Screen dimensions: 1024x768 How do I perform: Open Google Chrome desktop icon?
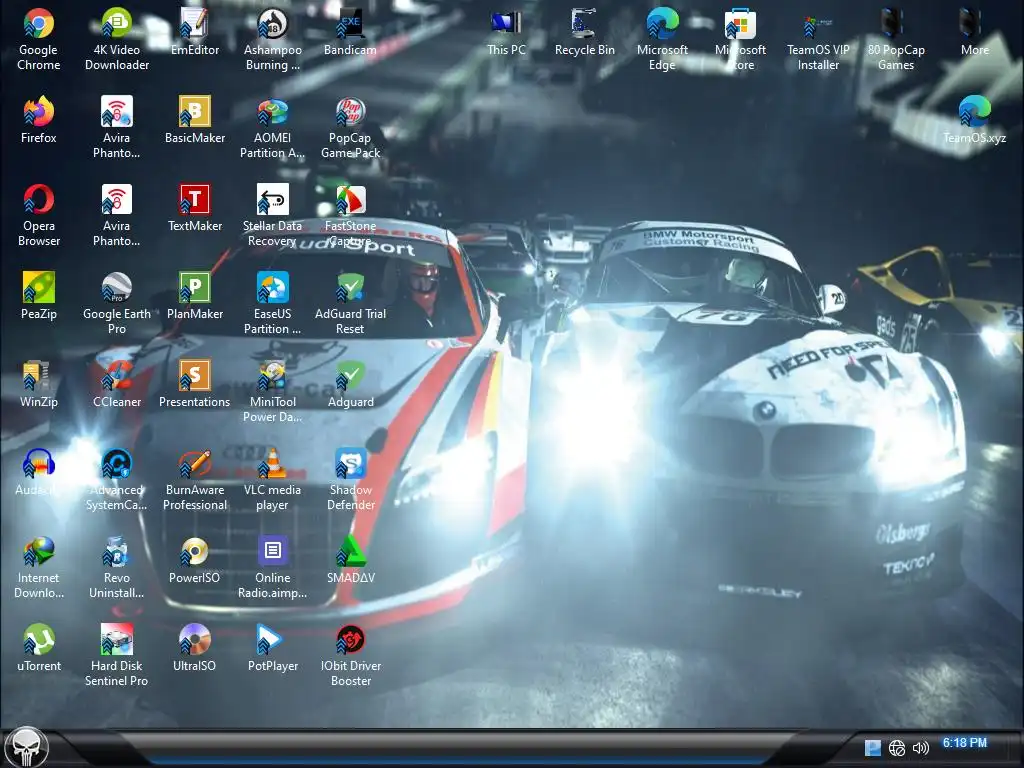[39, 24]
